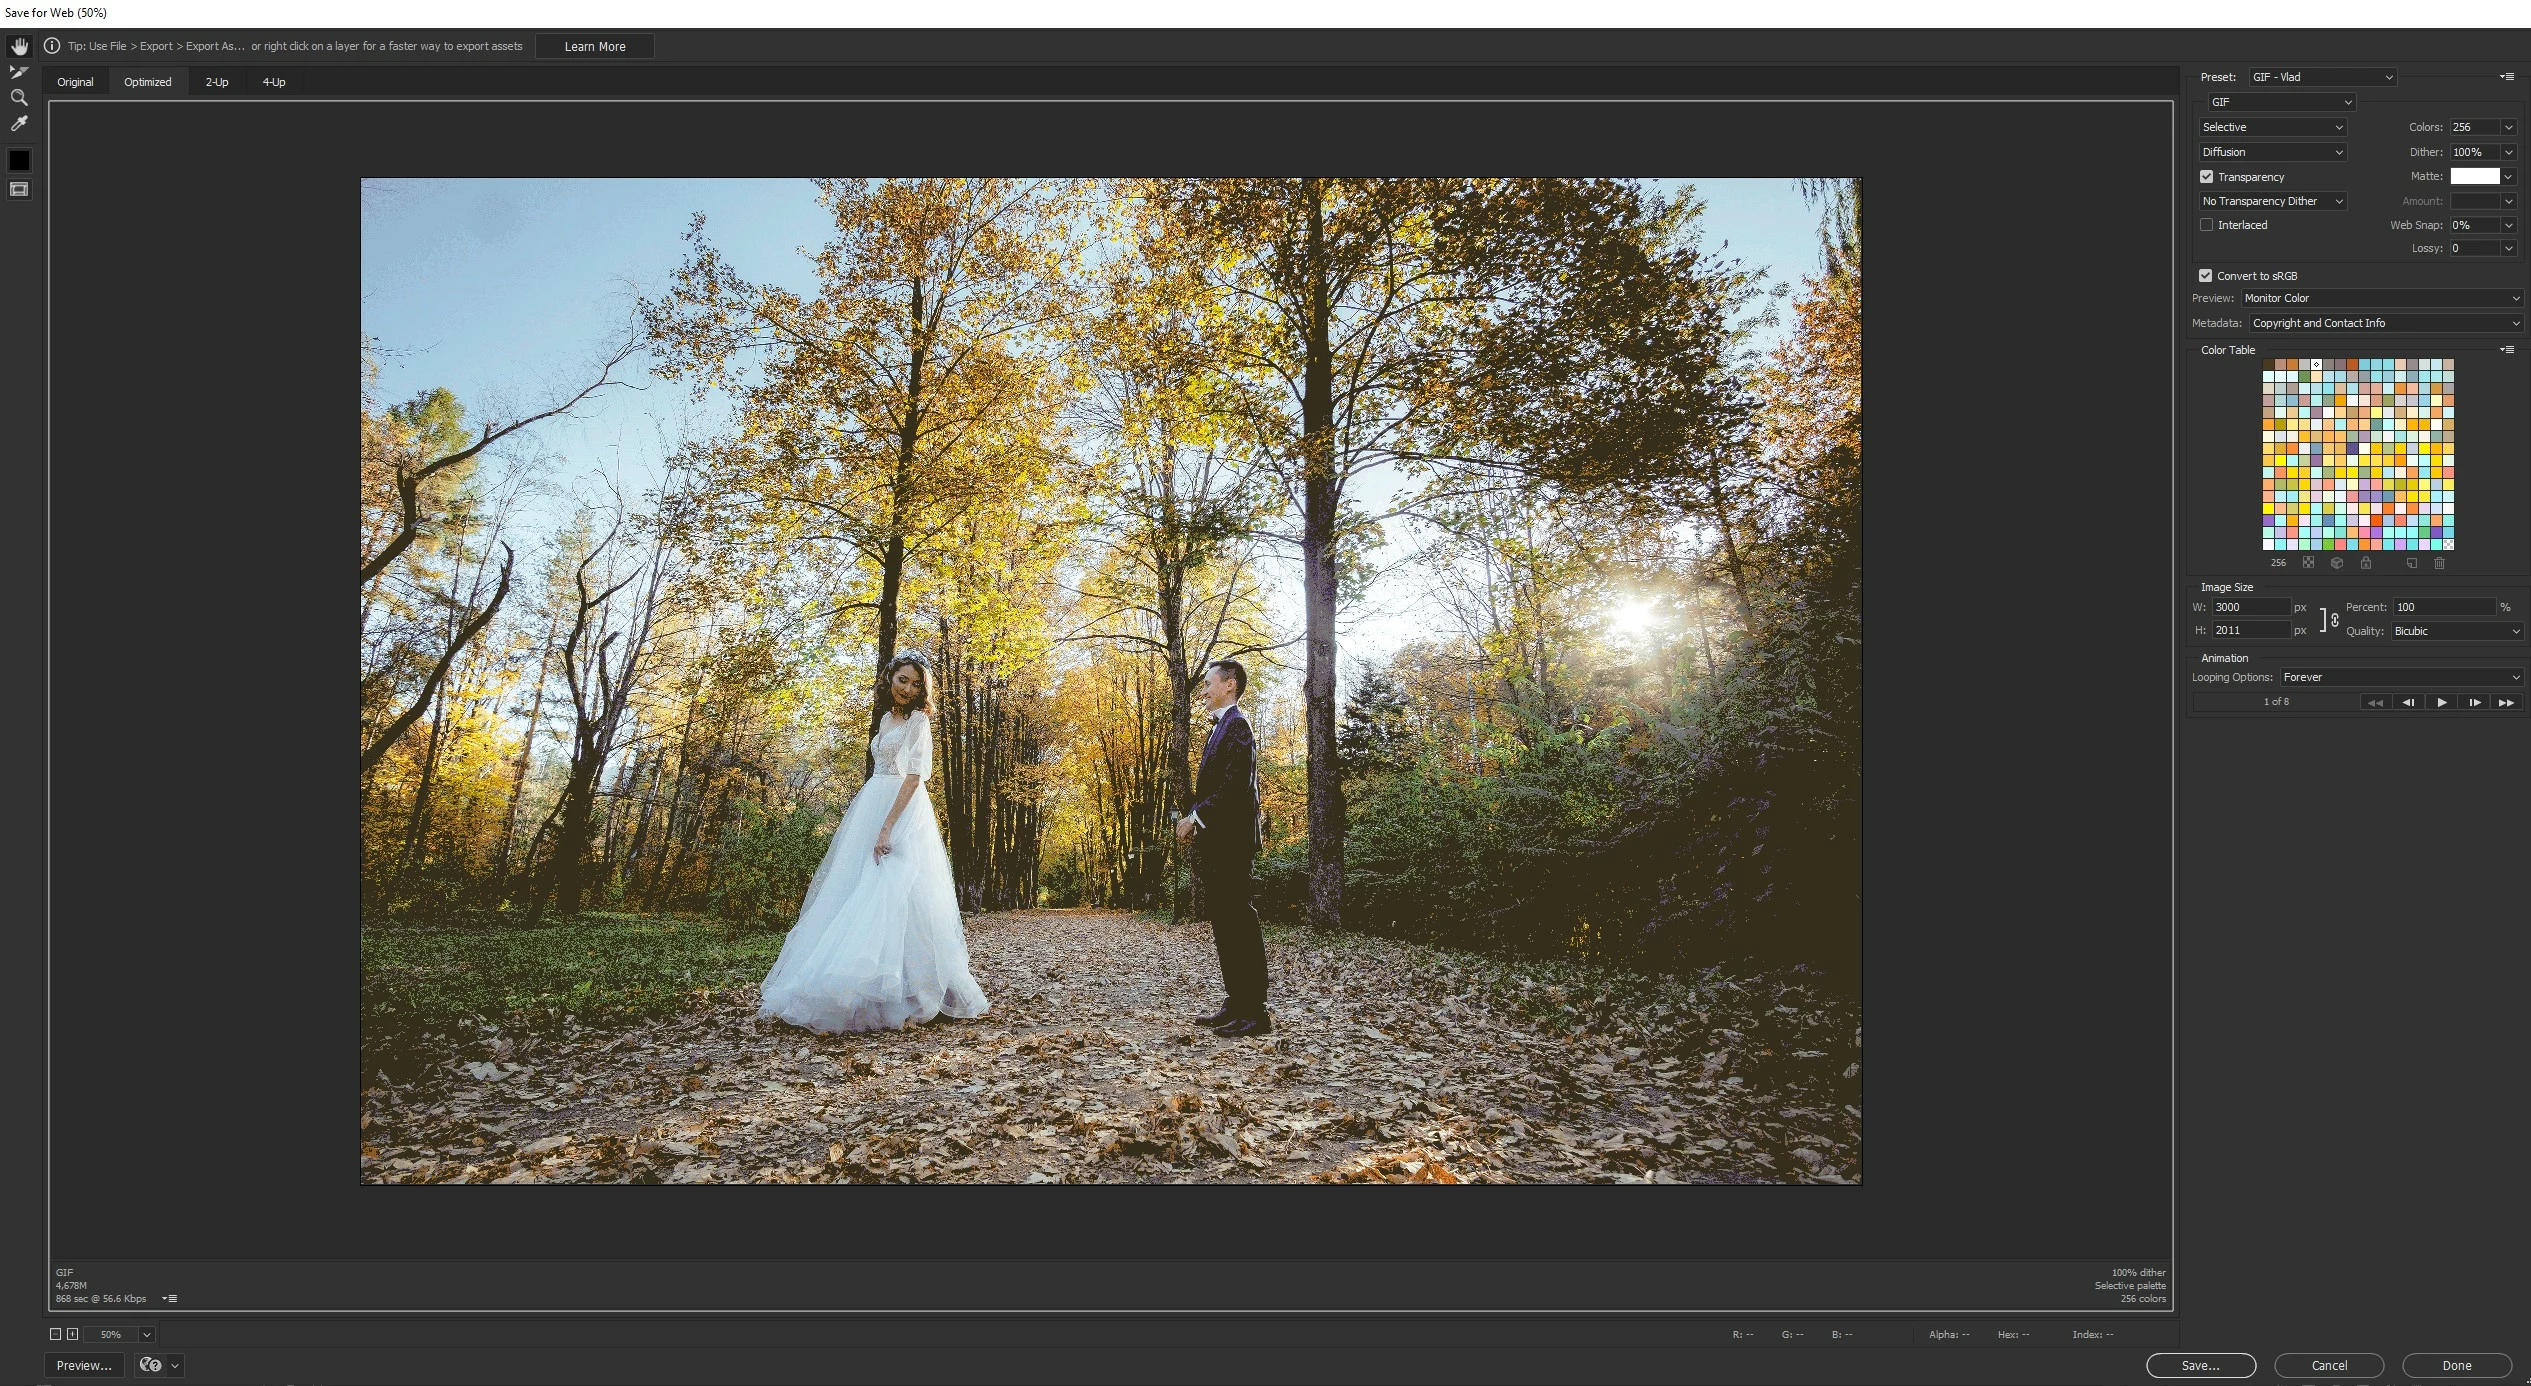Viewport: 2531px width, 1386px height.
Task: Play the animation
Action: coord(2441,703)
